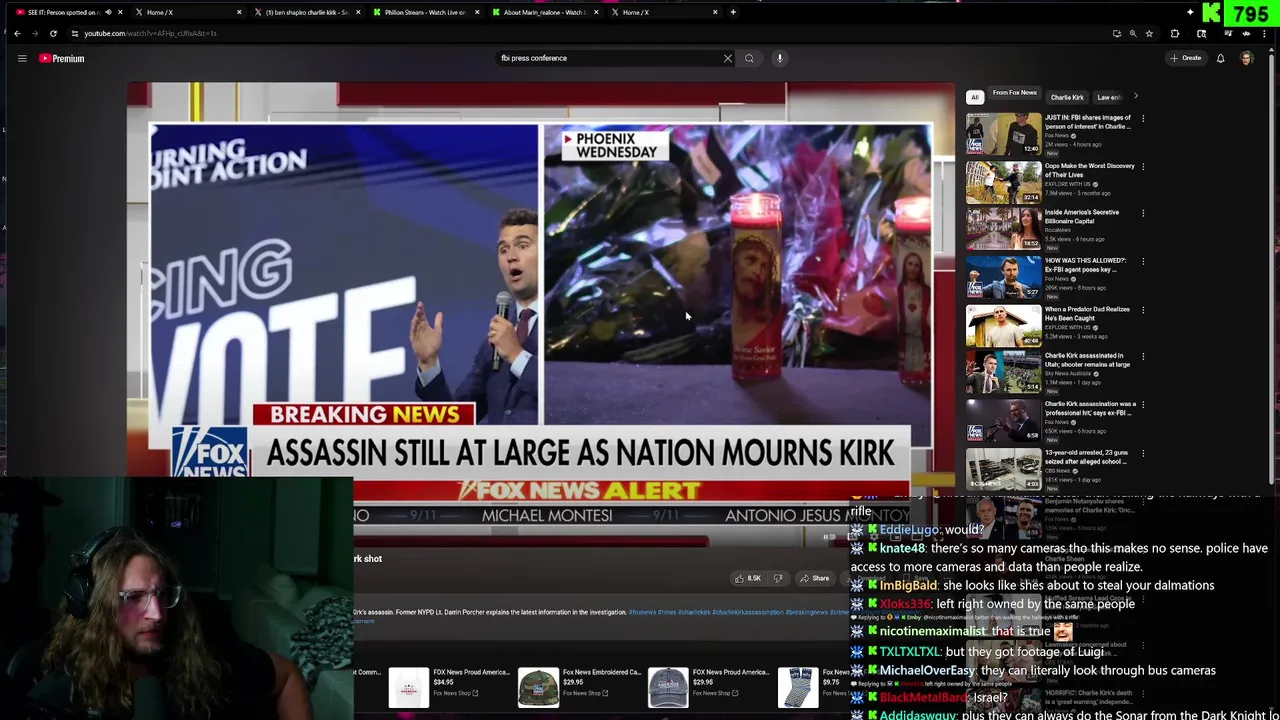This screenshot has height=720, width=1280.
Task: Dislike the video with thumbs-down
Action: pyautogui.click(x=777, y=578)
